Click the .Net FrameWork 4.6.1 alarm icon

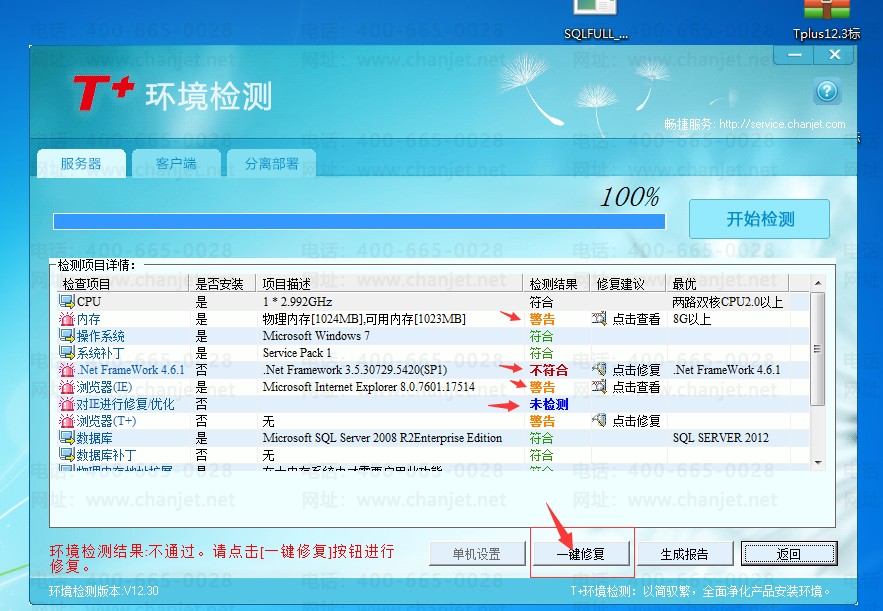(66, 370)
